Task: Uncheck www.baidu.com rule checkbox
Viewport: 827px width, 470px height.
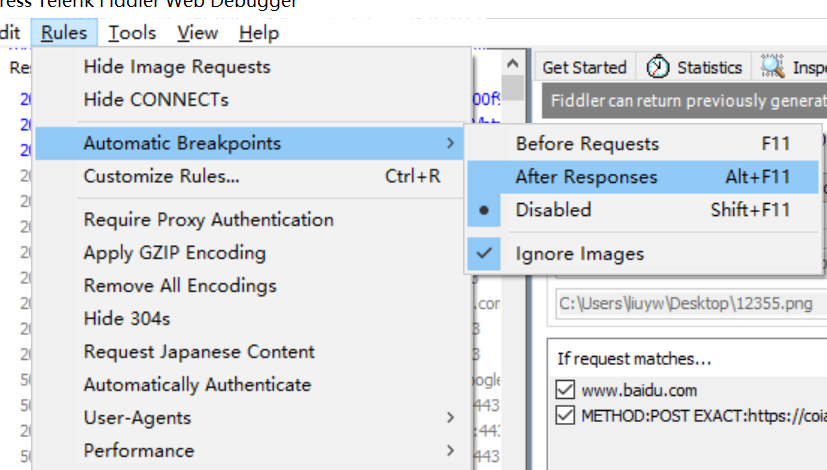Action: (x=565, y=390)
